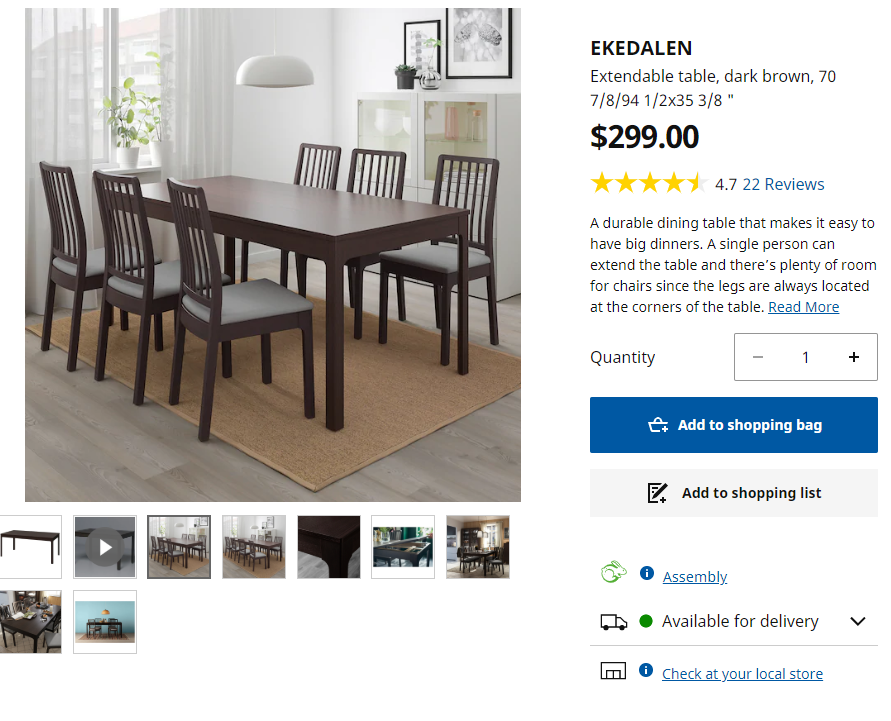Click the local store building icon
The image size is (891, 721).
(613, 671)
